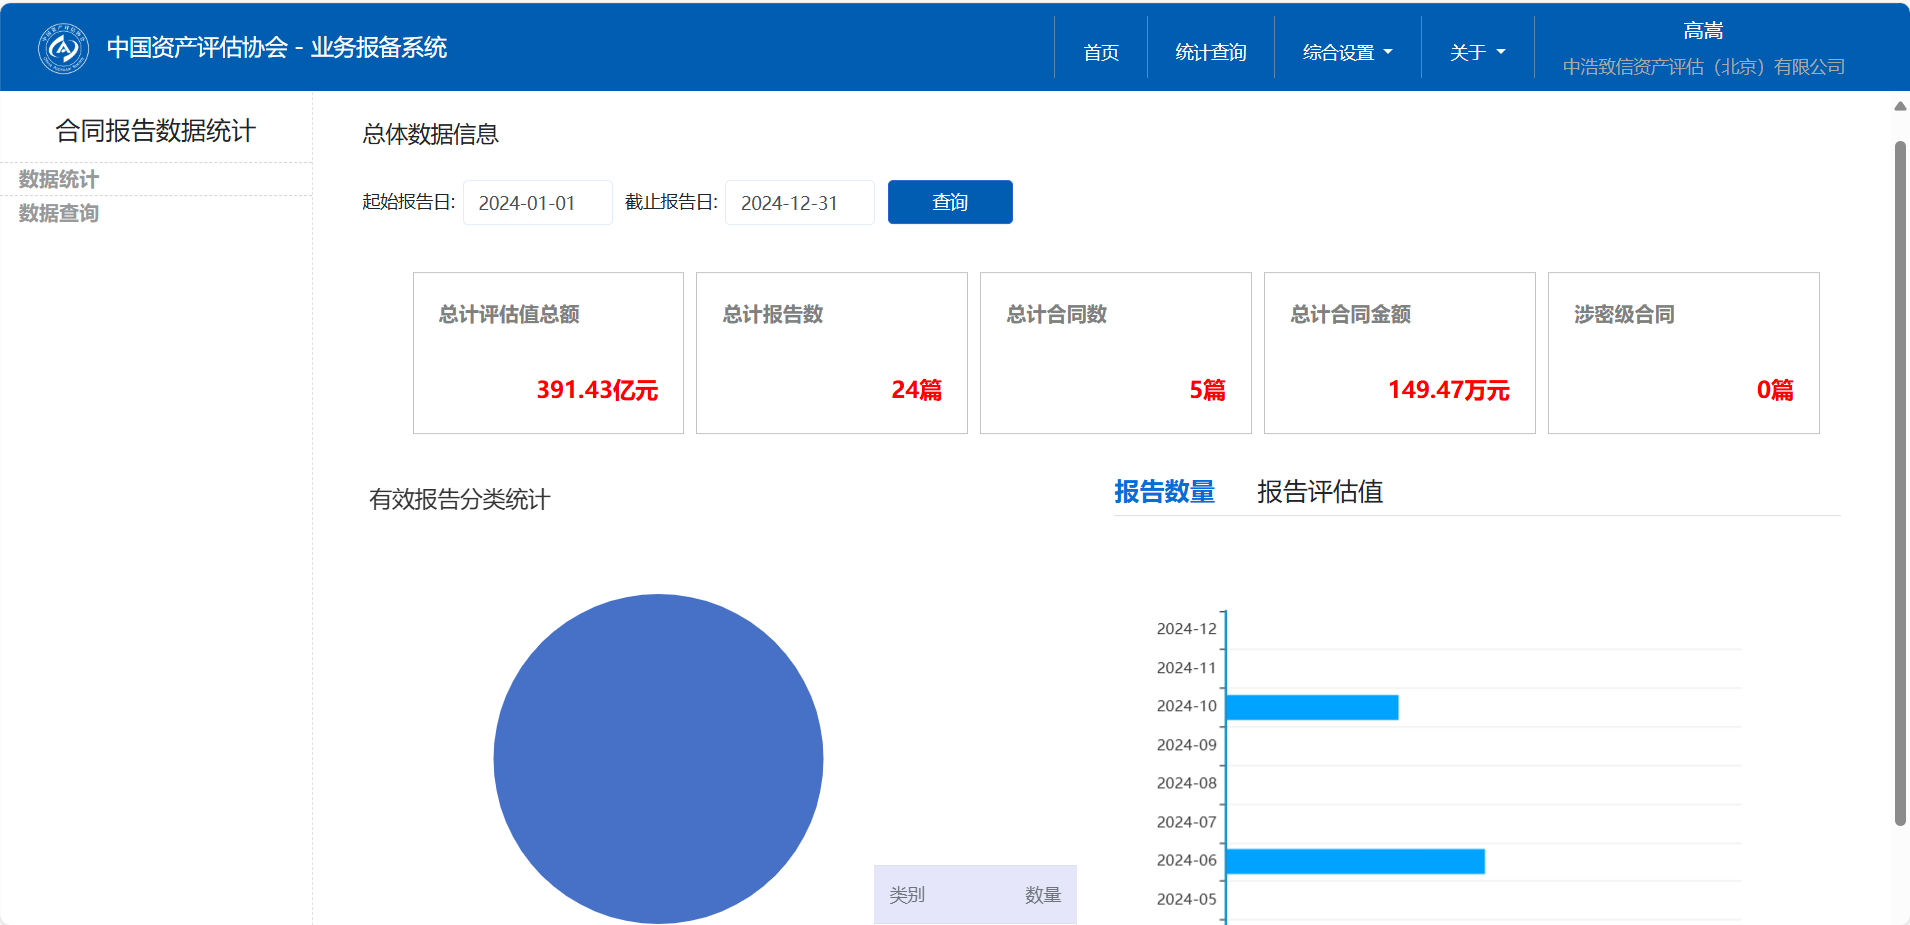Click the blue pie chart

pos(658,758)
